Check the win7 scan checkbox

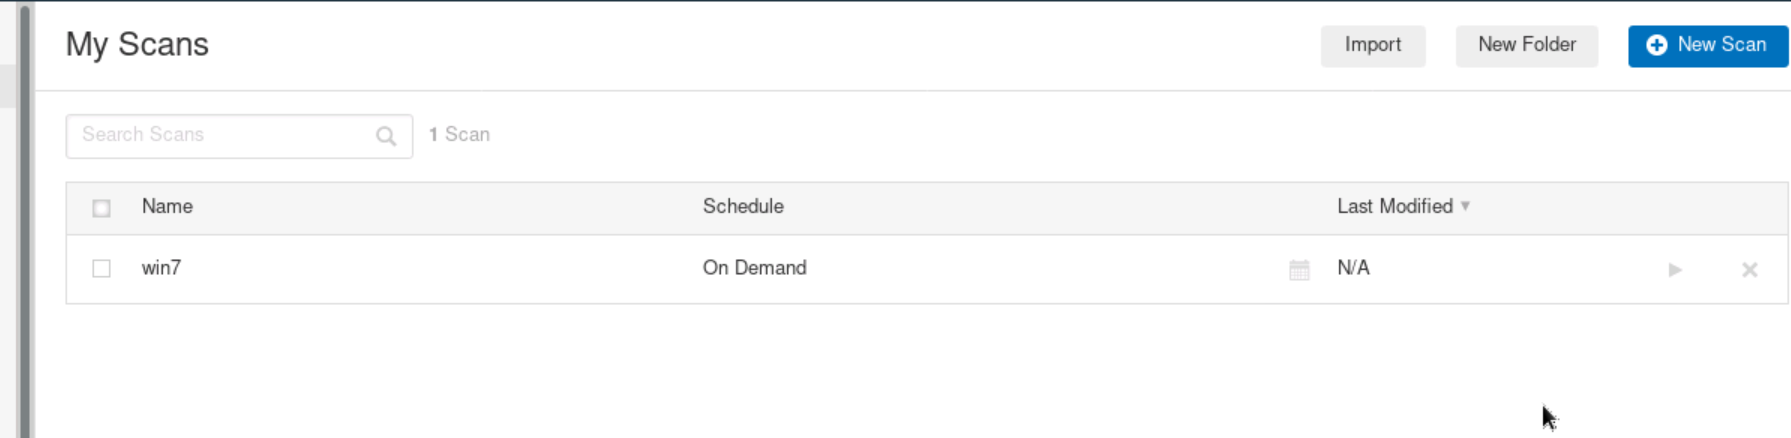(x=101, y=268)
